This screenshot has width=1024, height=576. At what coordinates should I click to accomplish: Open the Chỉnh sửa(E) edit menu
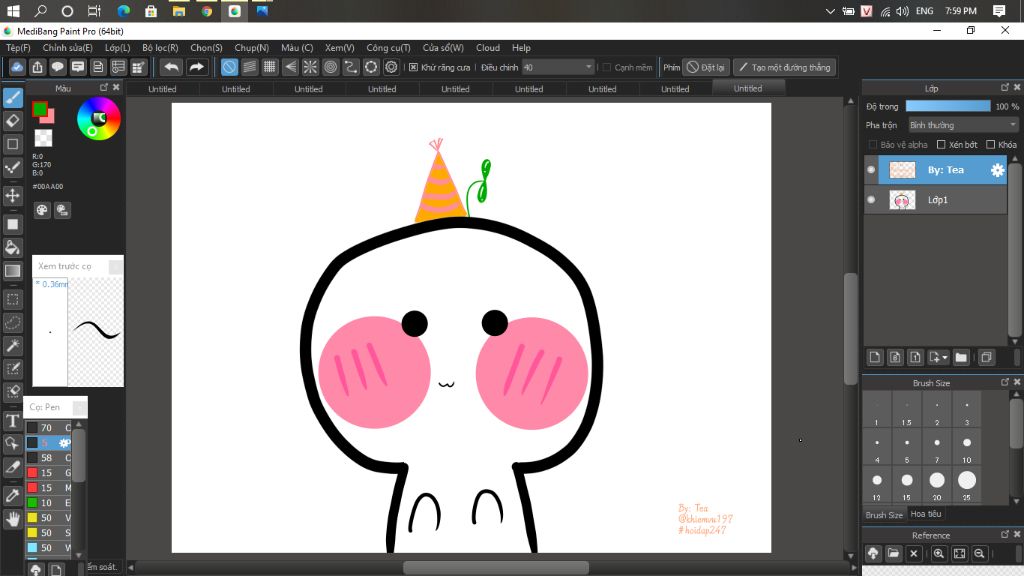68,48
